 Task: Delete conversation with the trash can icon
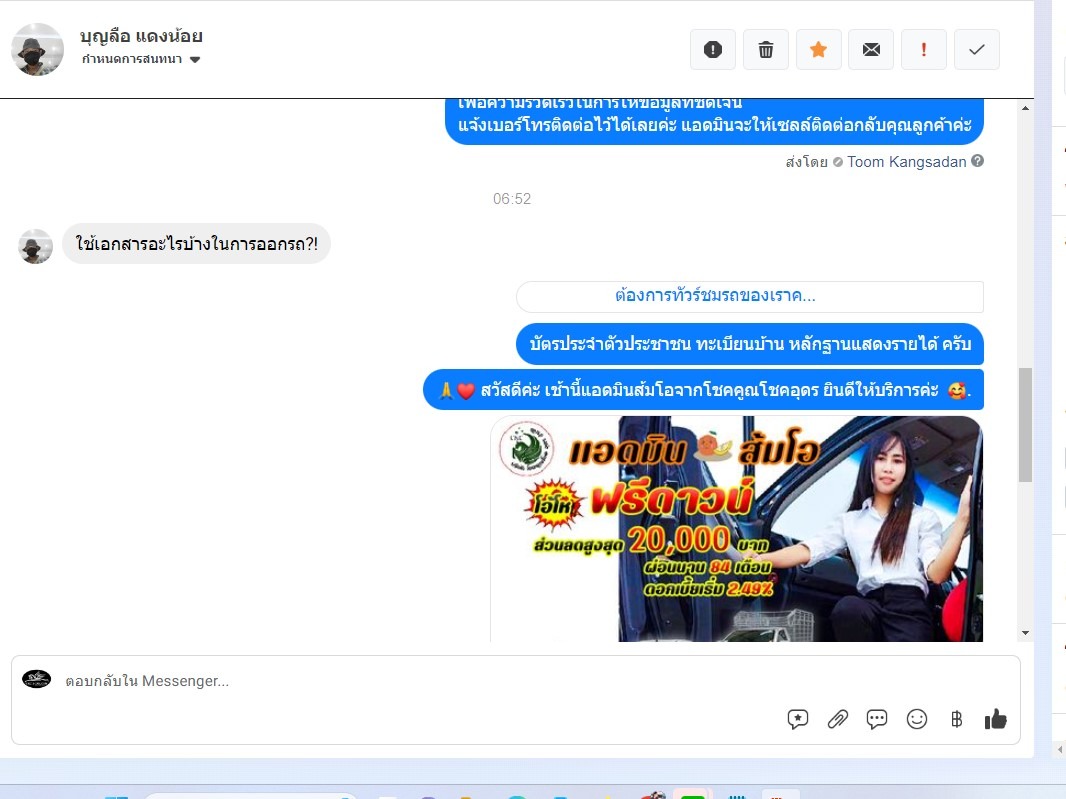point(766,50)
